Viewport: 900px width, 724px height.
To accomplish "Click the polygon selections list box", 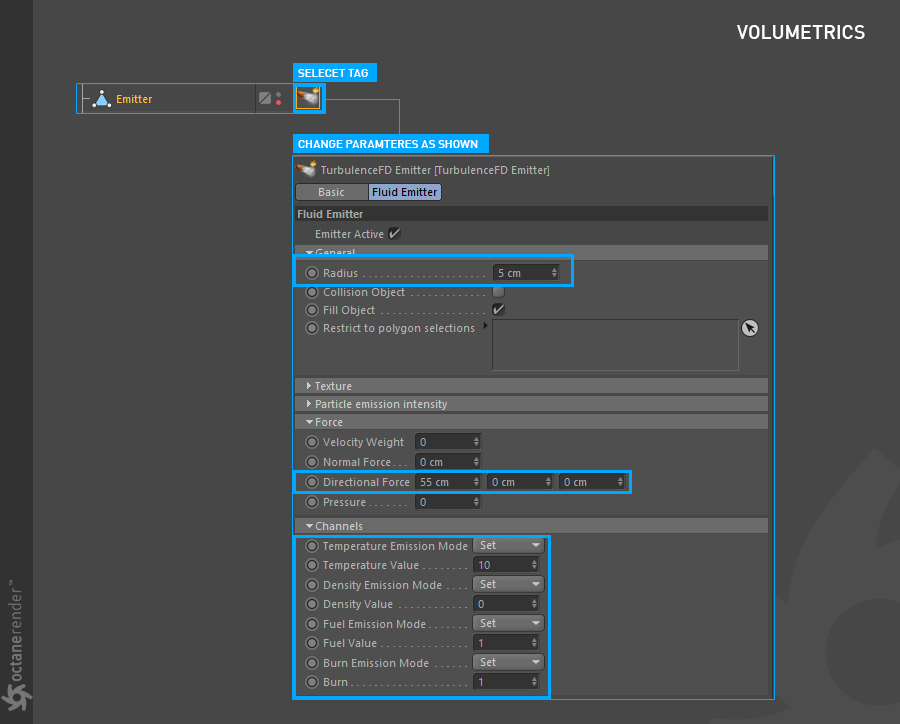I will pos(615,345).
